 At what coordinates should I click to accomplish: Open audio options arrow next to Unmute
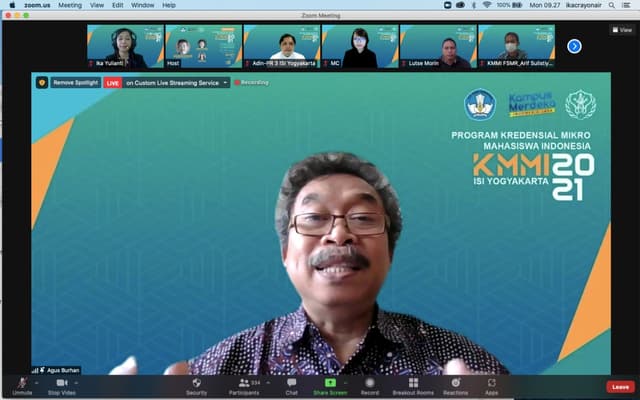tap(36, 383)
